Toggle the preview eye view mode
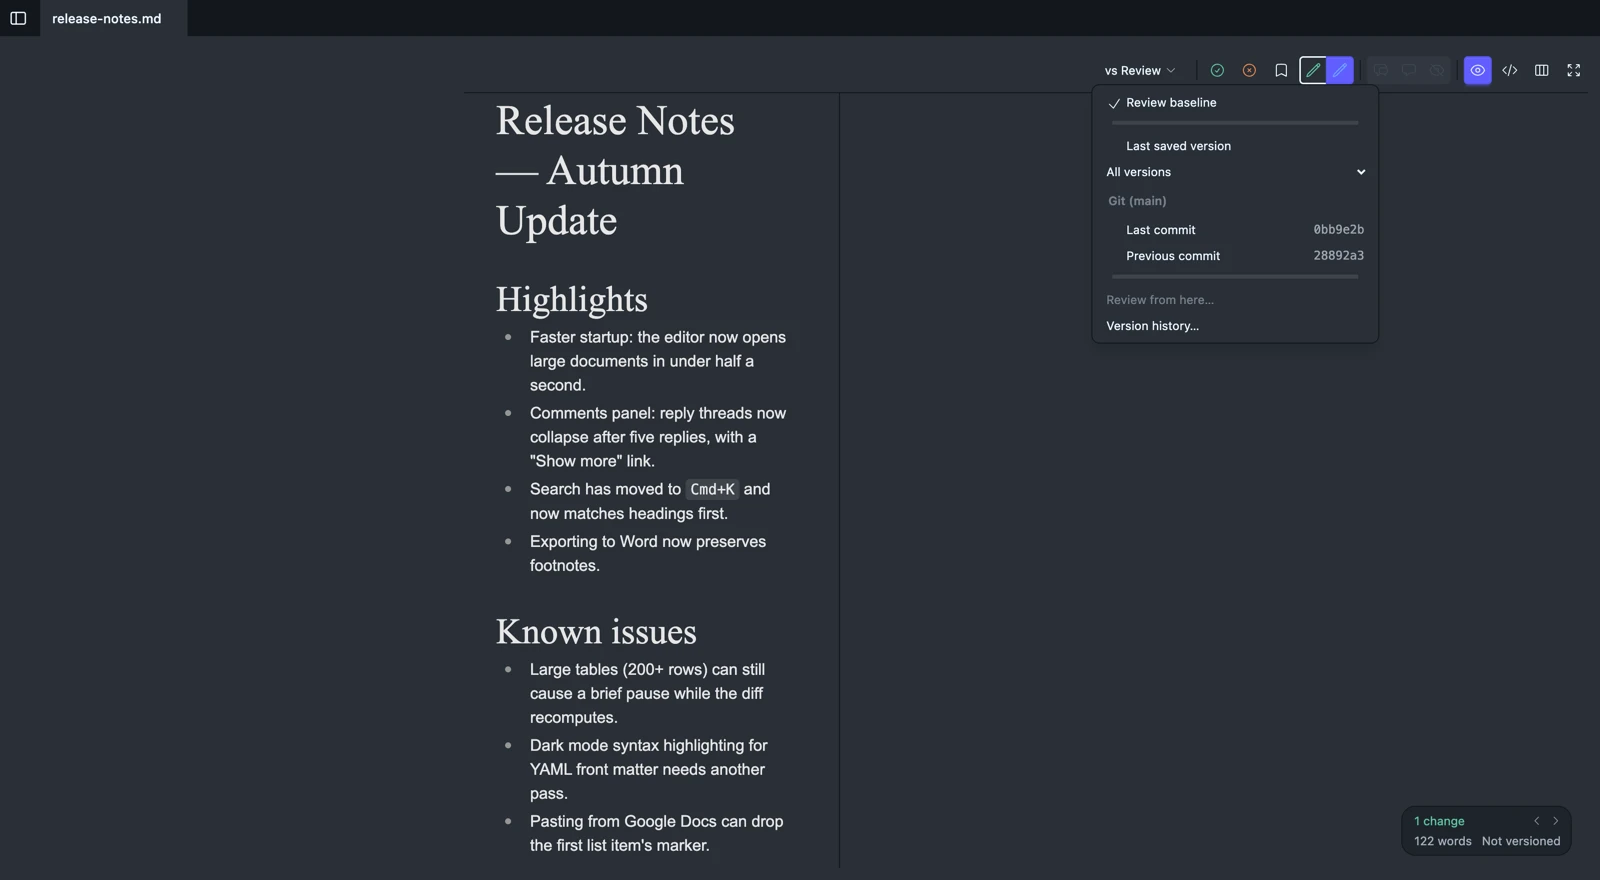 pyautogui.click(x=1478, y=70)
